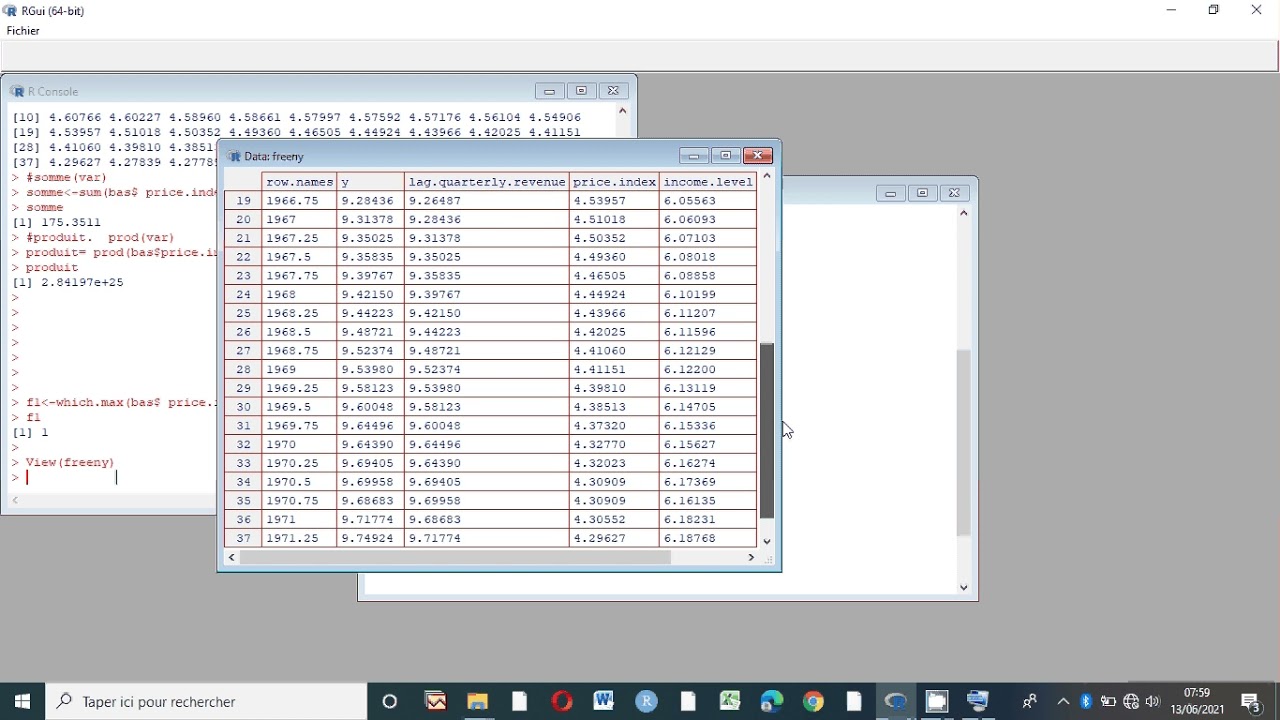Click cell 1968.75 in row.names column

(x=300, y=351)
